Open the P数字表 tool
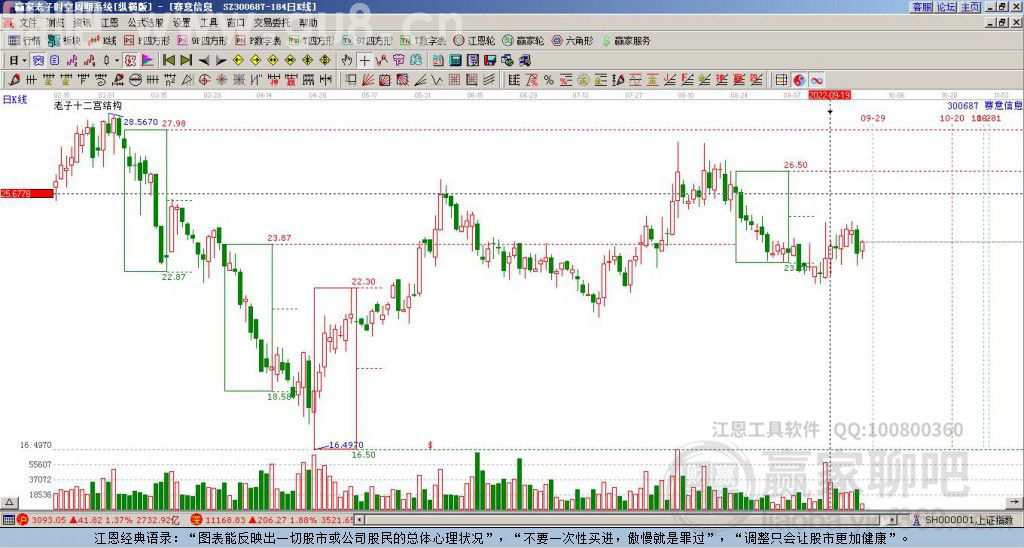This screenshot has height=548, width=1024. (258, 40)
